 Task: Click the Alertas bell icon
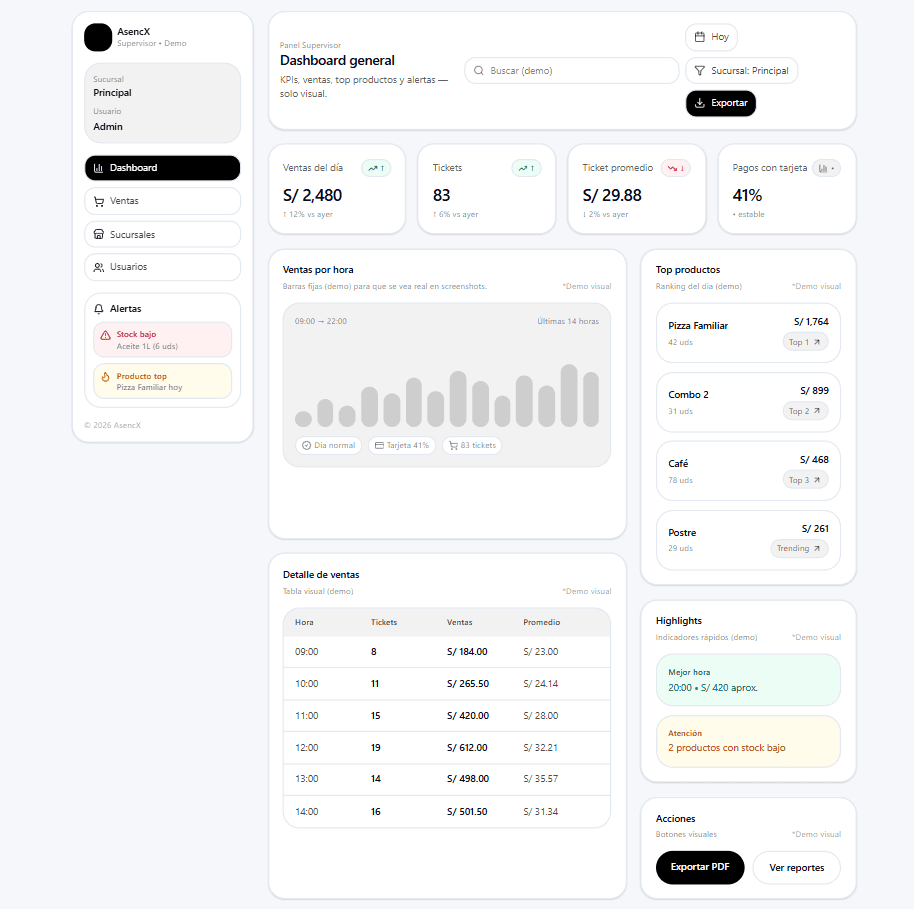(x=98, y=308)
